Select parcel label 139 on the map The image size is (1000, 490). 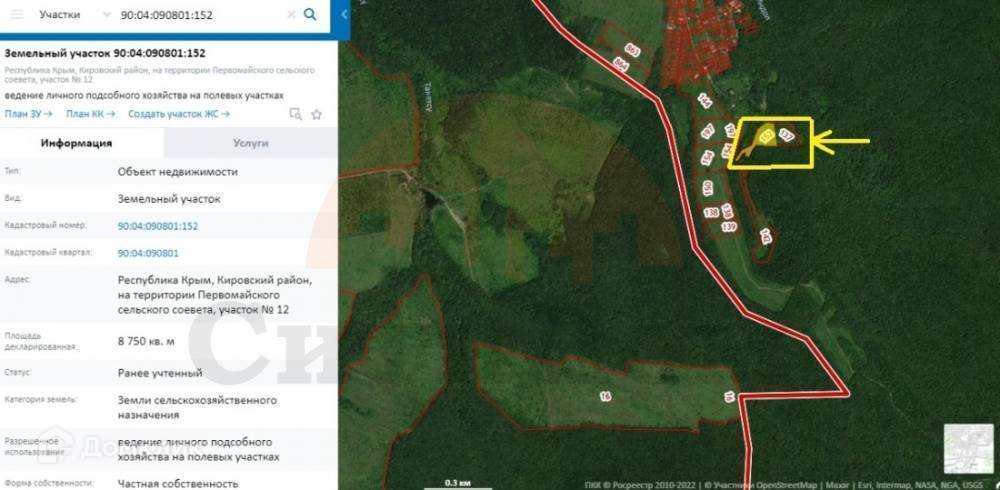[x=728, y=226]
